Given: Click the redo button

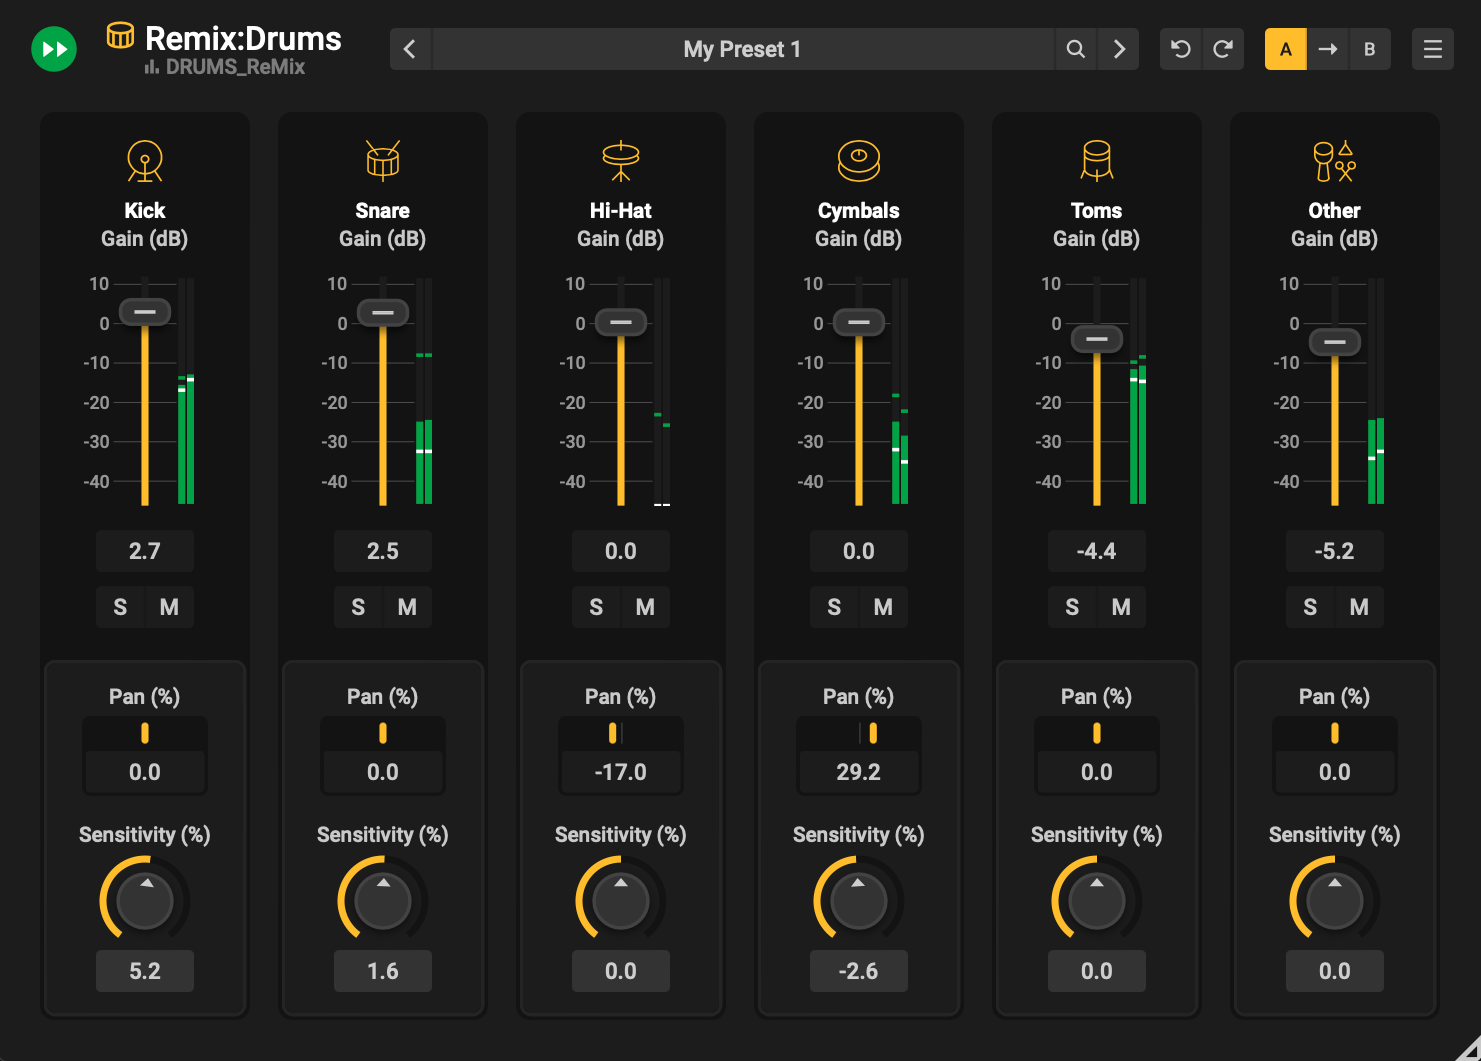Looking at the screenshot, I should (1222, 48).
